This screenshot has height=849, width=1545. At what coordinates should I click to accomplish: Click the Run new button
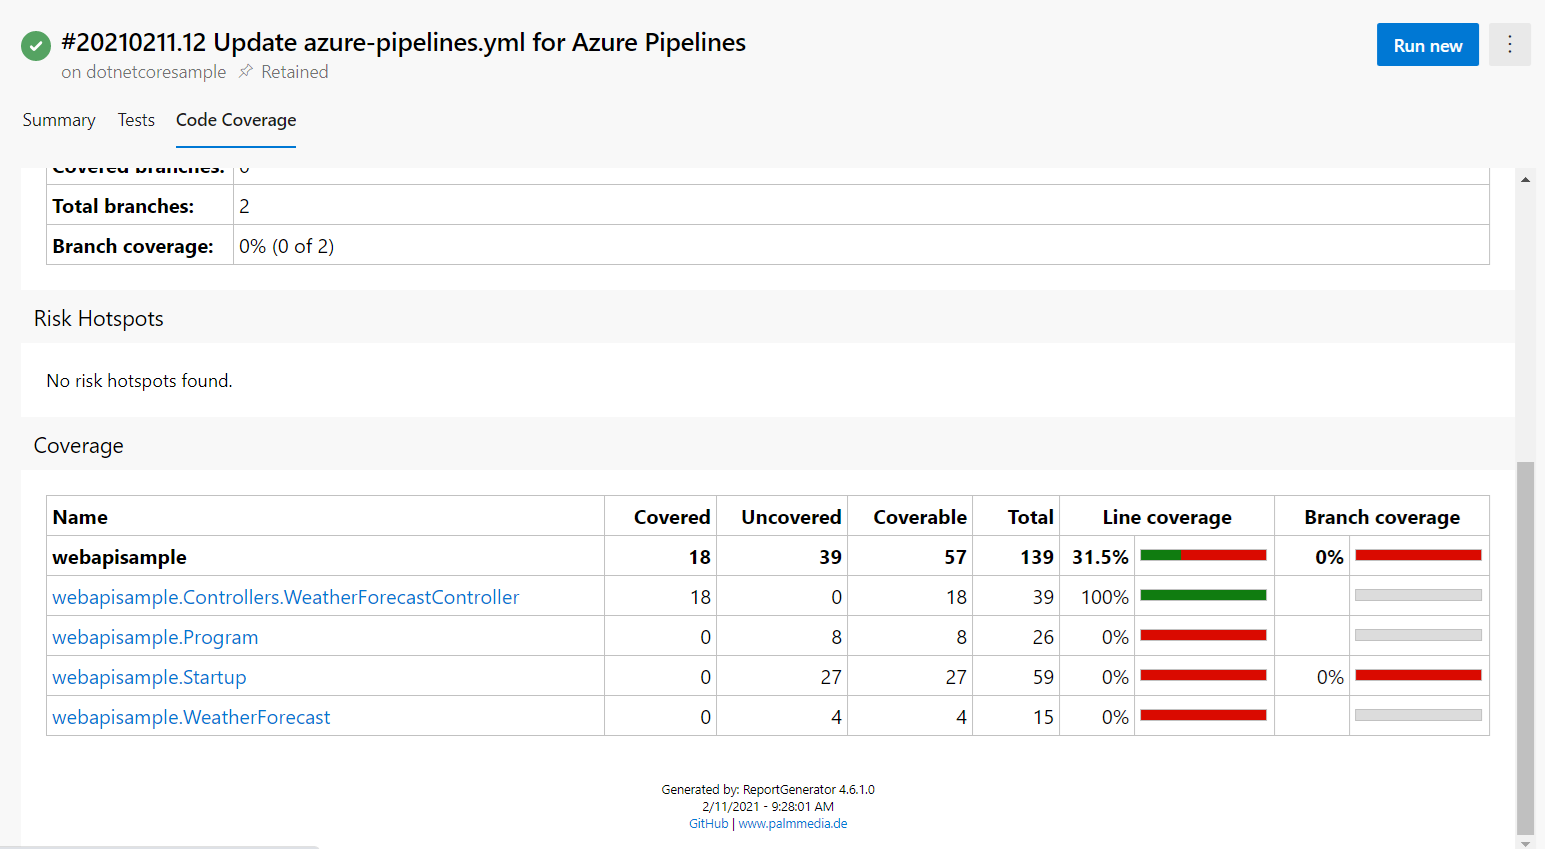pos(1427,45)
